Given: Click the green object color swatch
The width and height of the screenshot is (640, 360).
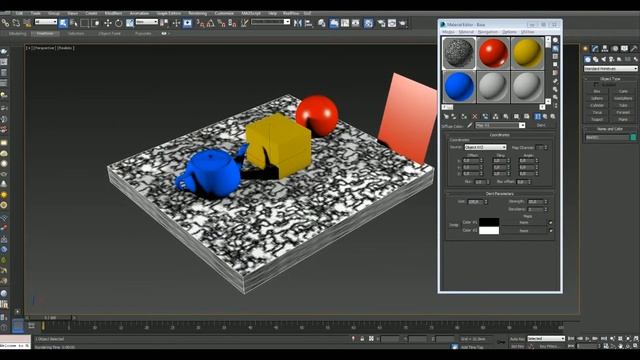Looking at the screenshot, I should tap(633, 138).
